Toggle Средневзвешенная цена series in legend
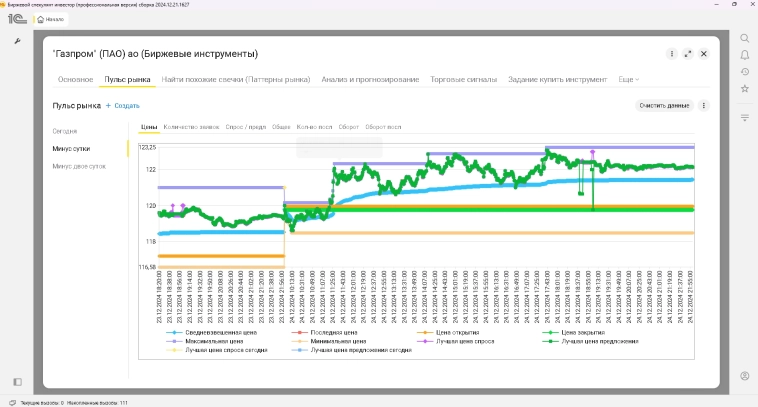758x407 pixels. [213, 332]
